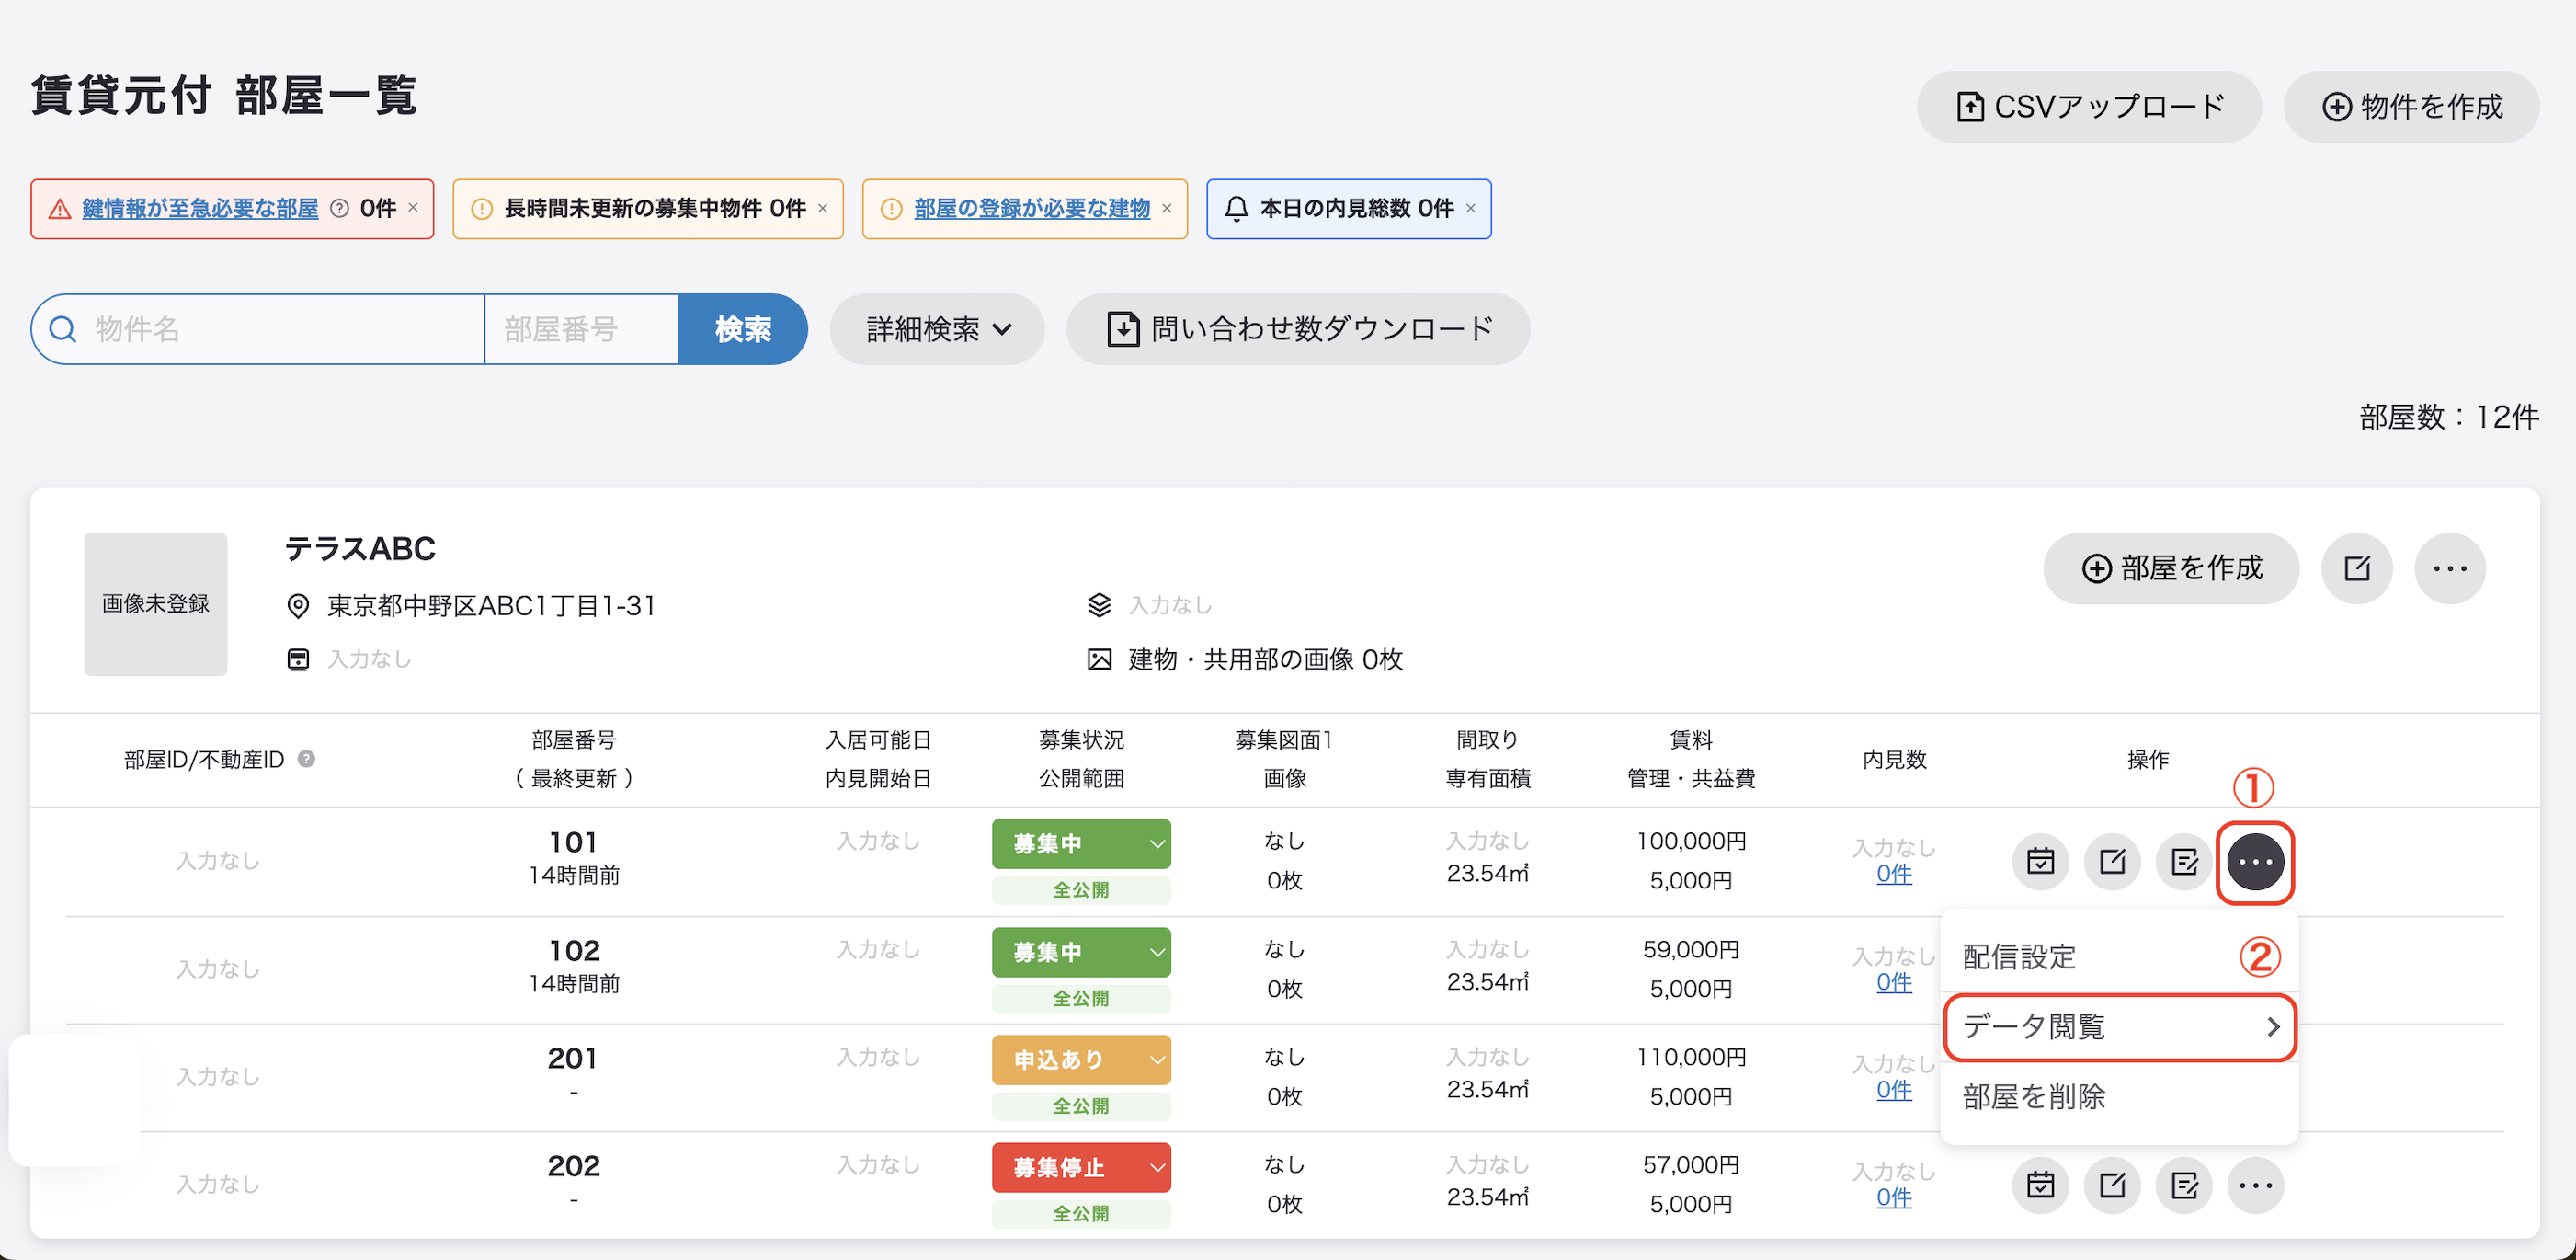Viewport: 2576px width, 1260px height.
Task: Open the 申込あり status dropdown for room 201
Action: click(1081, 1060)
